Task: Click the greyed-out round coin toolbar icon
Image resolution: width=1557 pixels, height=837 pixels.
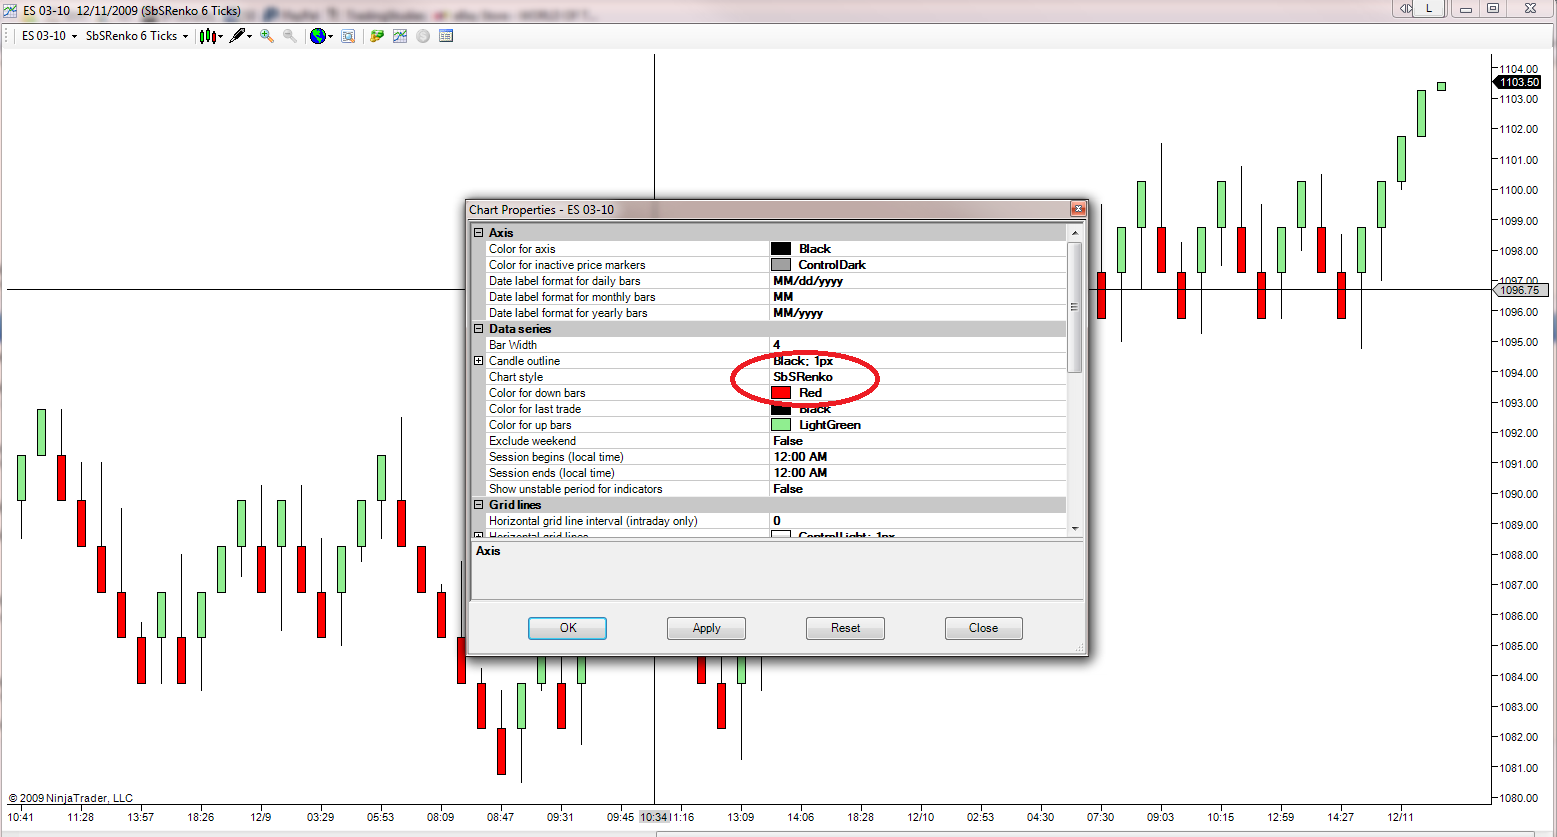Action: pos(423,36)
